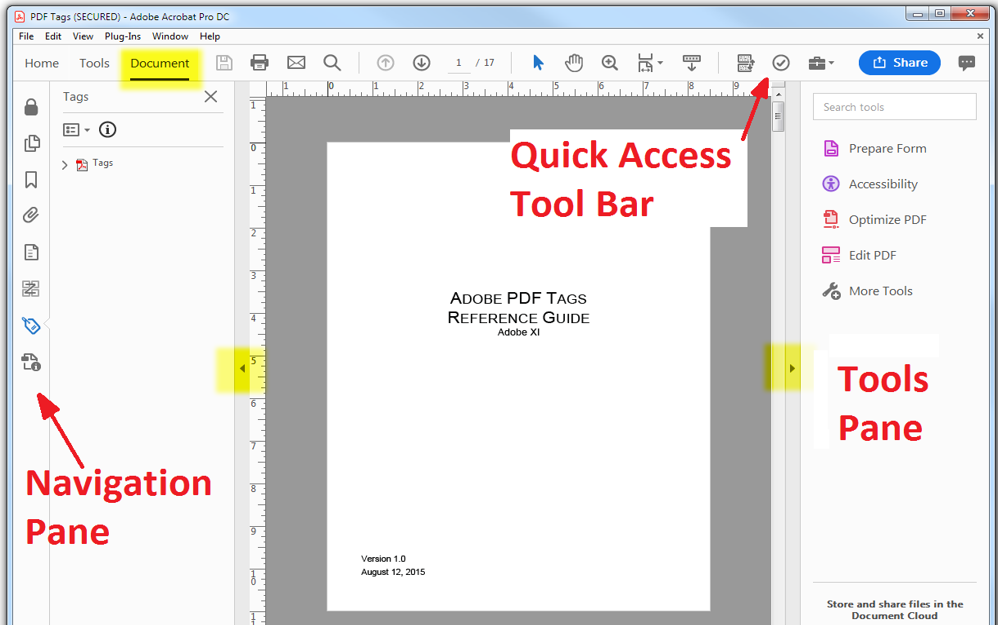Open the Marquee Zoom dropdown arrow
The image size is (998, 625).
660,63
